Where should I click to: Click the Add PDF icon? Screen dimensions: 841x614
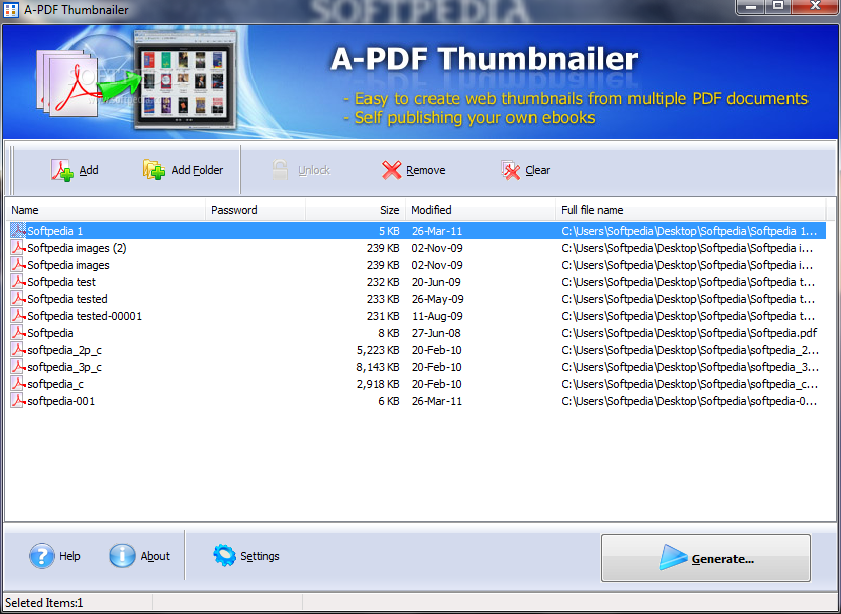(x=62, y=171)
